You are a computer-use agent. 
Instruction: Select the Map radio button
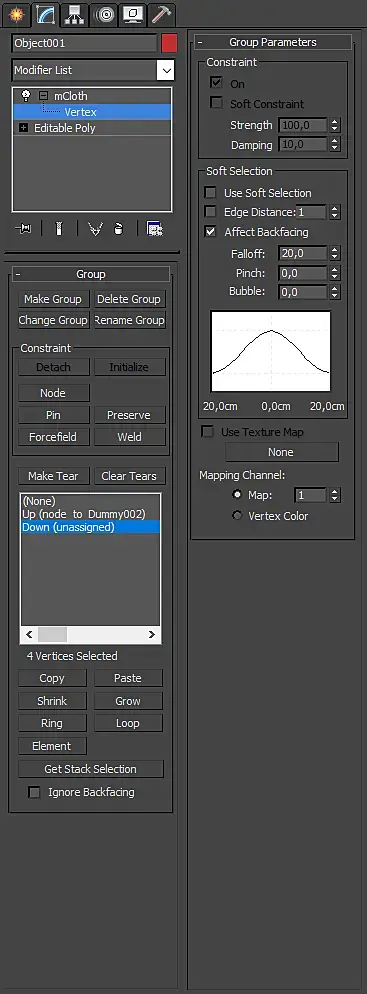[237, 494]
